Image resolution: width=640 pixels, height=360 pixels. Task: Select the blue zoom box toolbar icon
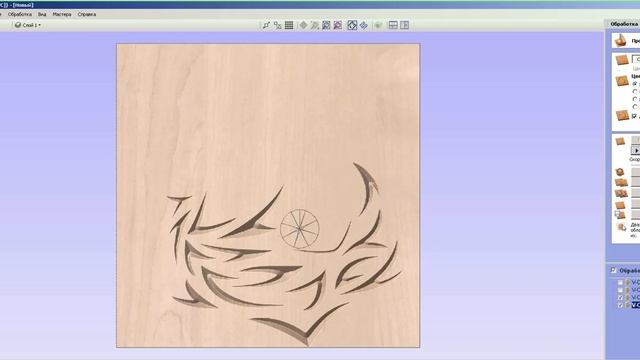click(x=326, y=25)
